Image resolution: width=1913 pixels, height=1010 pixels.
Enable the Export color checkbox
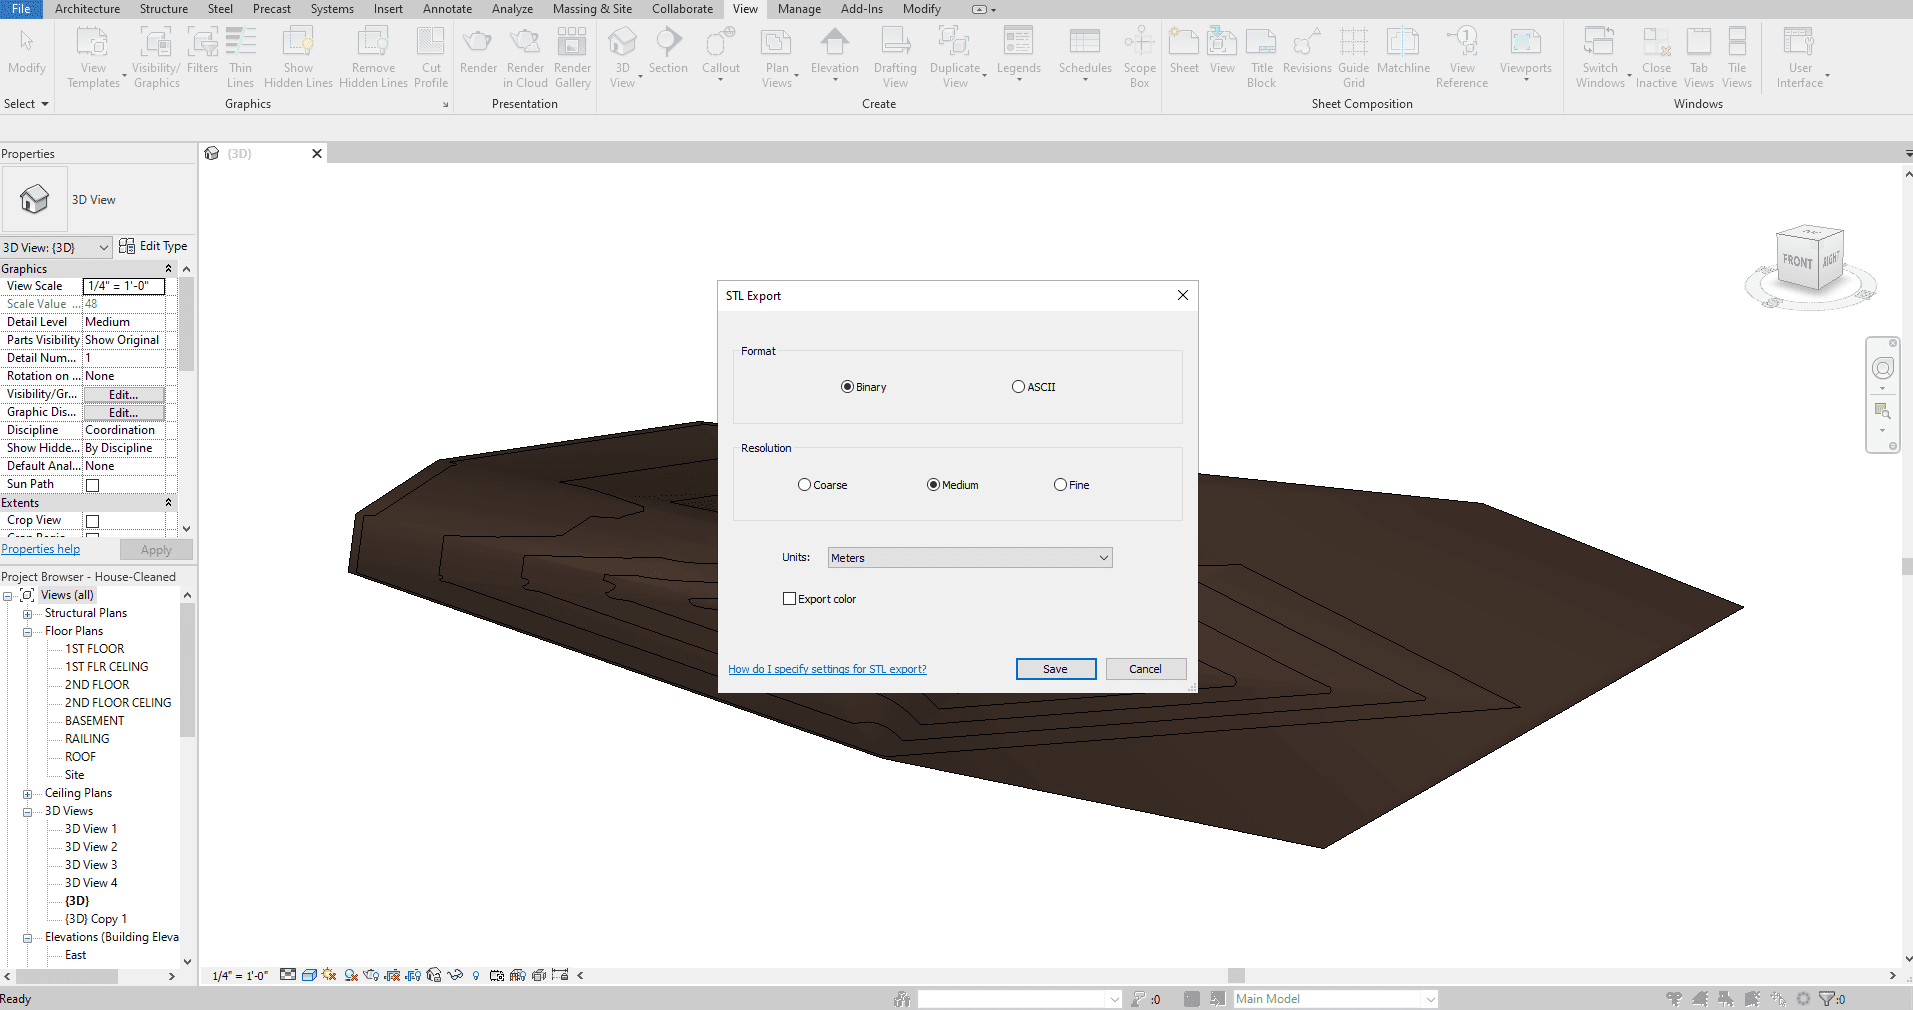click(789, 599)
